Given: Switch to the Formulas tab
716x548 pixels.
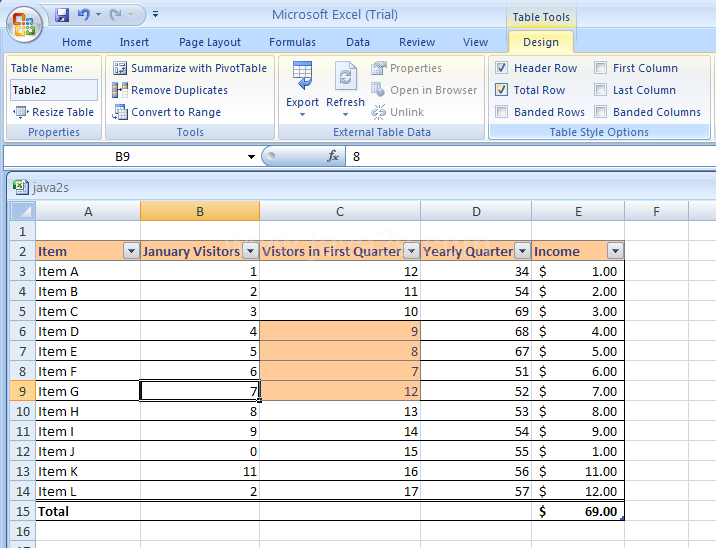Looking at the screenshot, I should 292,42.
